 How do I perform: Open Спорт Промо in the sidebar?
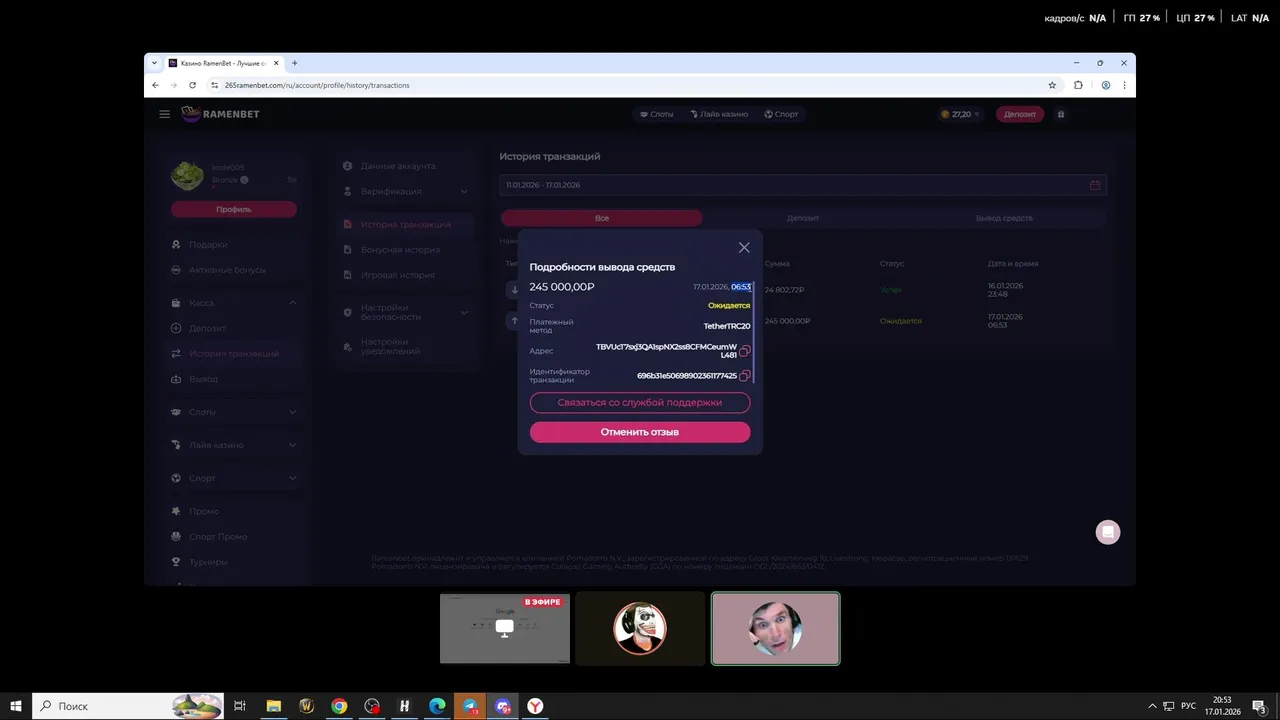(217, 537)
